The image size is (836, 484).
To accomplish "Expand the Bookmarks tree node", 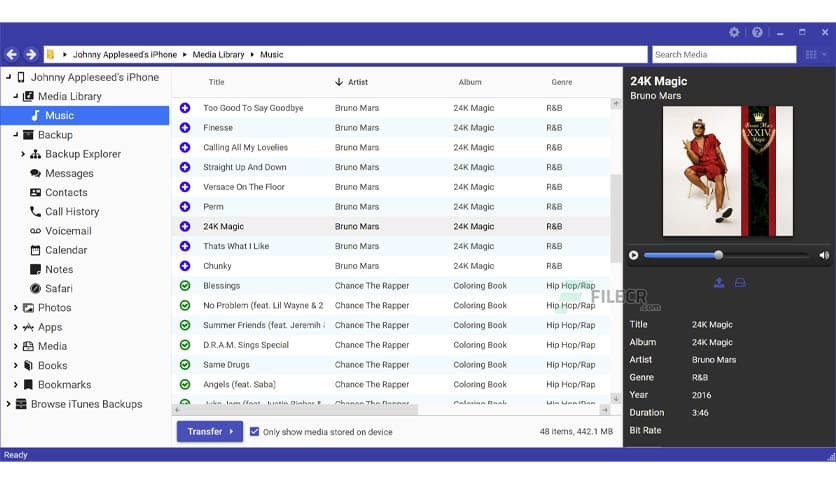I will (15, 384).
